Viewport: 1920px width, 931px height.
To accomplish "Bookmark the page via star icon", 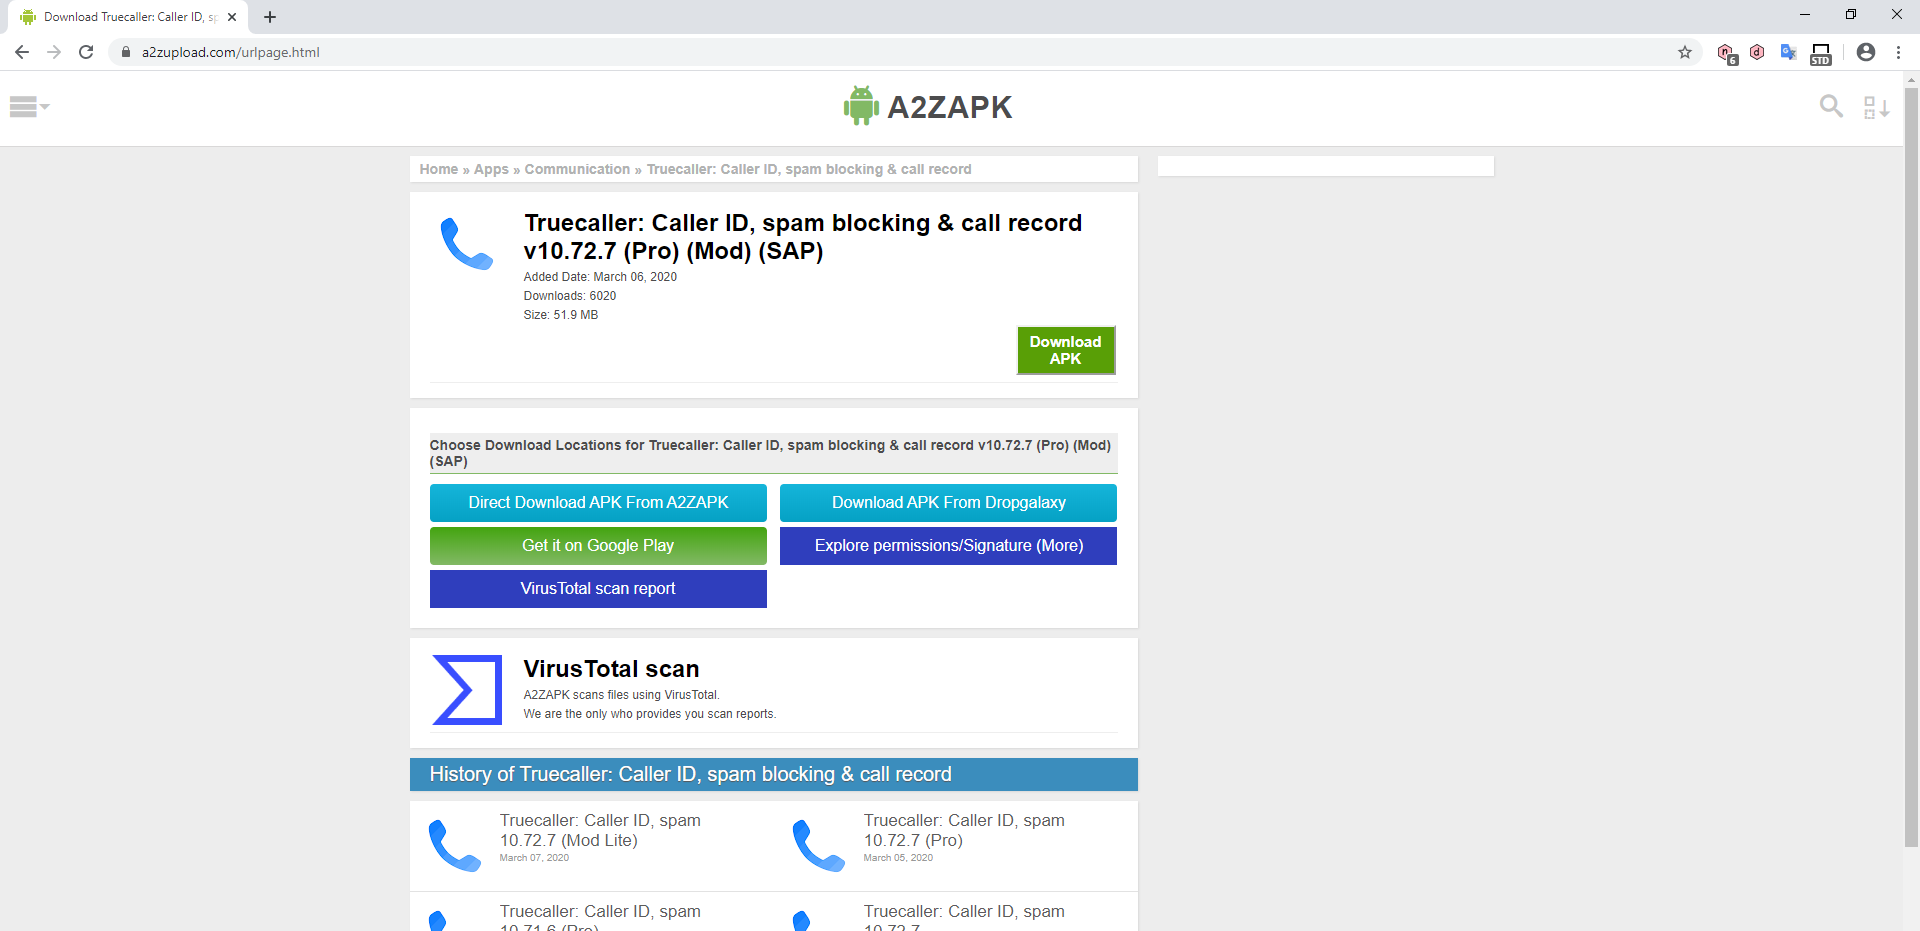I will [x=1685, y=52].
